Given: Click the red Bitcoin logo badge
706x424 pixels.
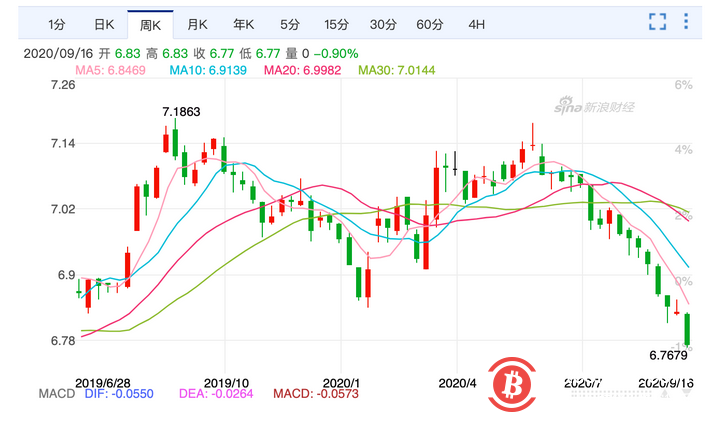Looking at the screenshot, I should click(x=511, y=384).
